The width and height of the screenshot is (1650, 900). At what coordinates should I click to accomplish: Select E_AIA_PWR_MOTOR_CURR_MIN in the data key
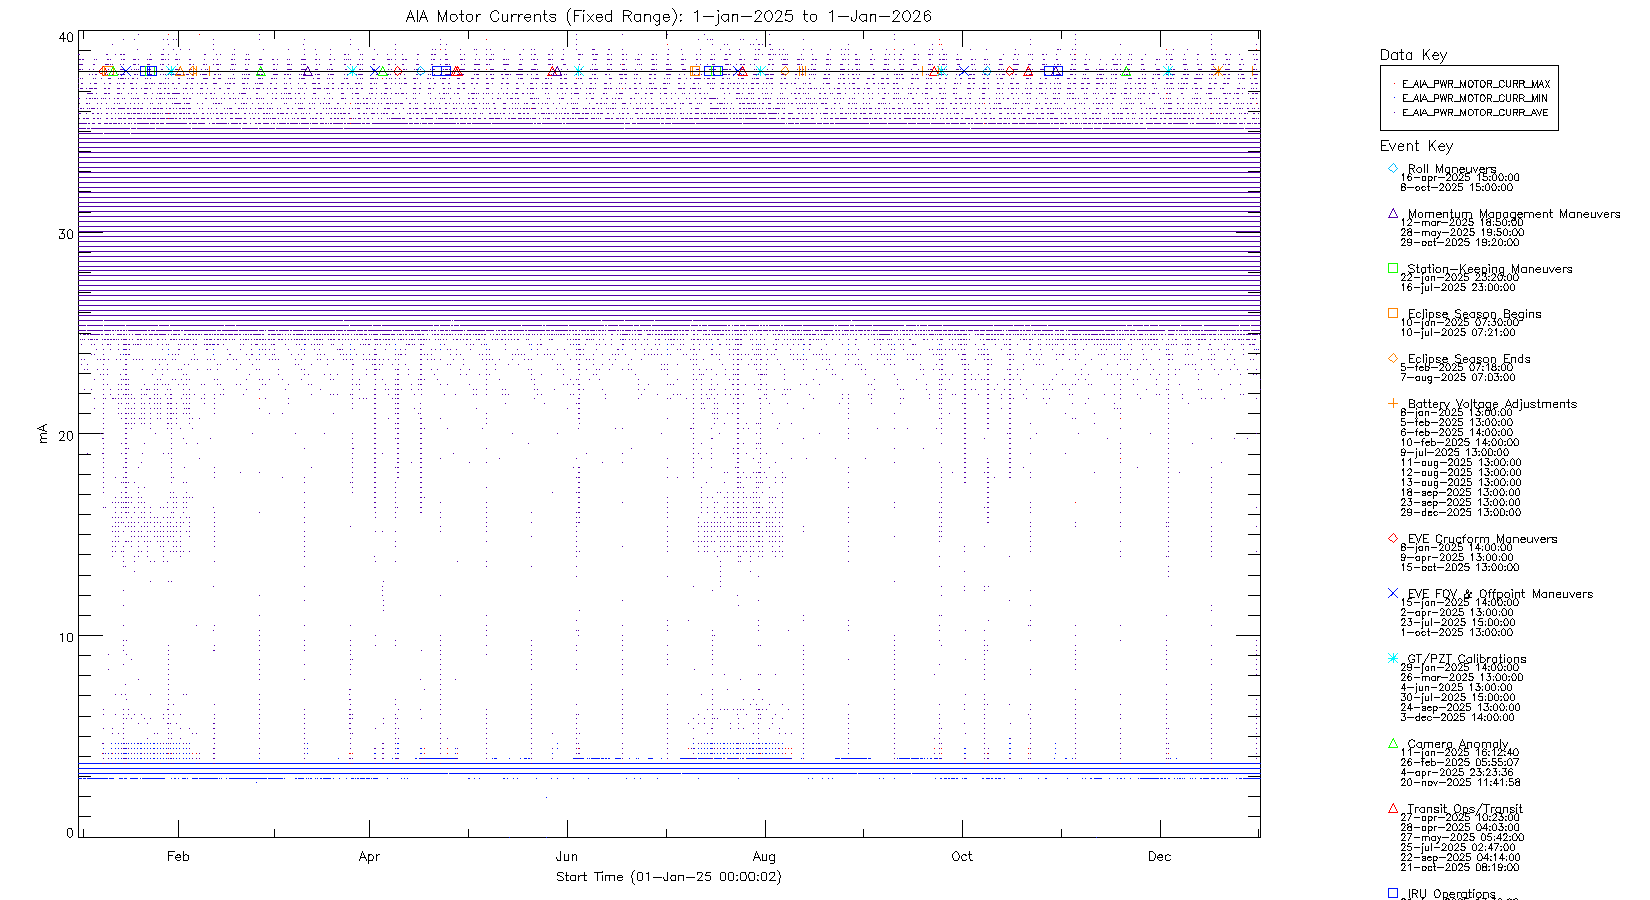click(1474, 98)
